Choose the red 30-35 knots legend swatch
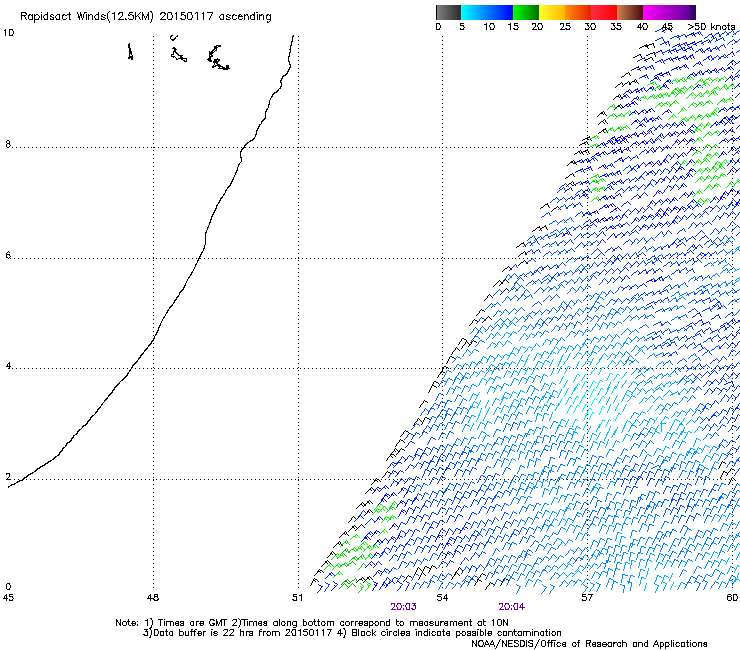The height and width of the screenshot is (650, 740). 604,12
